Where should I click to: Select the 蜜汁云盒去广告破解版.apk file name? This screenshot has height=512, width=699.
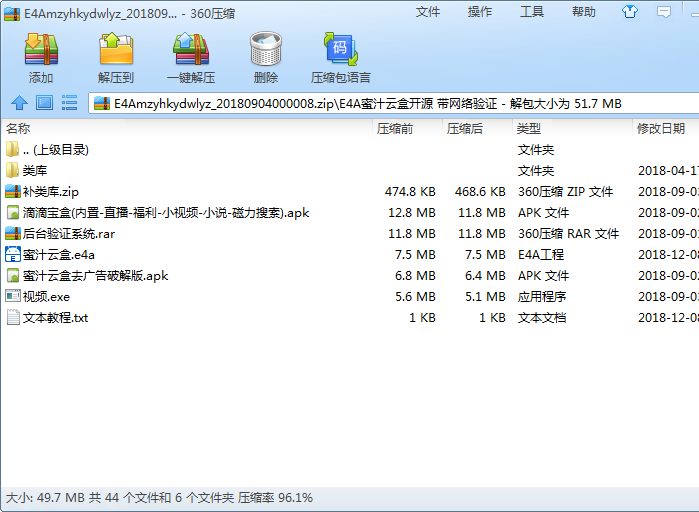[95, 275]
